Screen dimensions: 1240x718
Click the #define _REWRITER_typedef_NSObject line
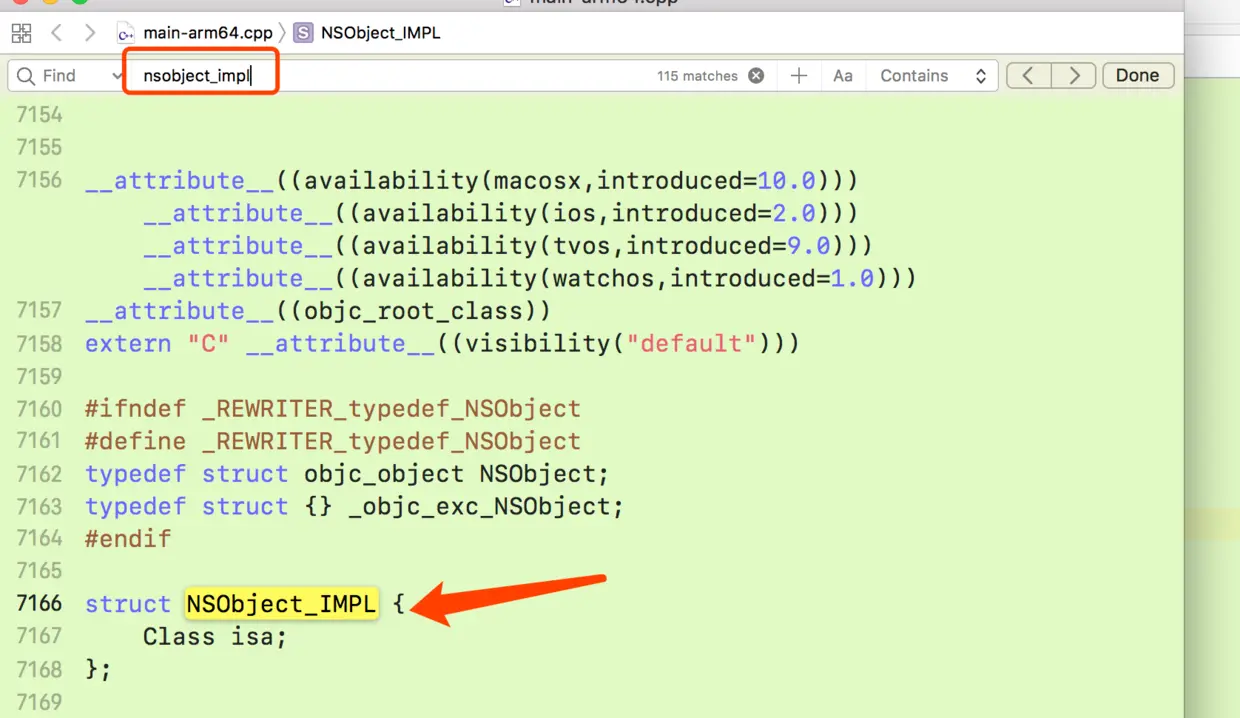pyautogui.click(x=333, y=441)
